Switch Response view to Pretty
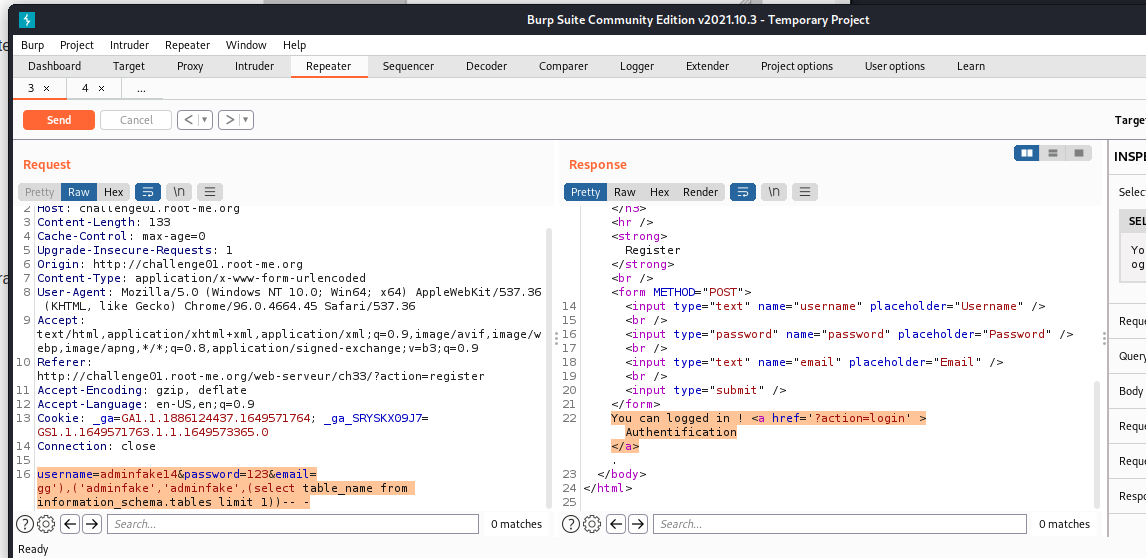 click(585, 192)
